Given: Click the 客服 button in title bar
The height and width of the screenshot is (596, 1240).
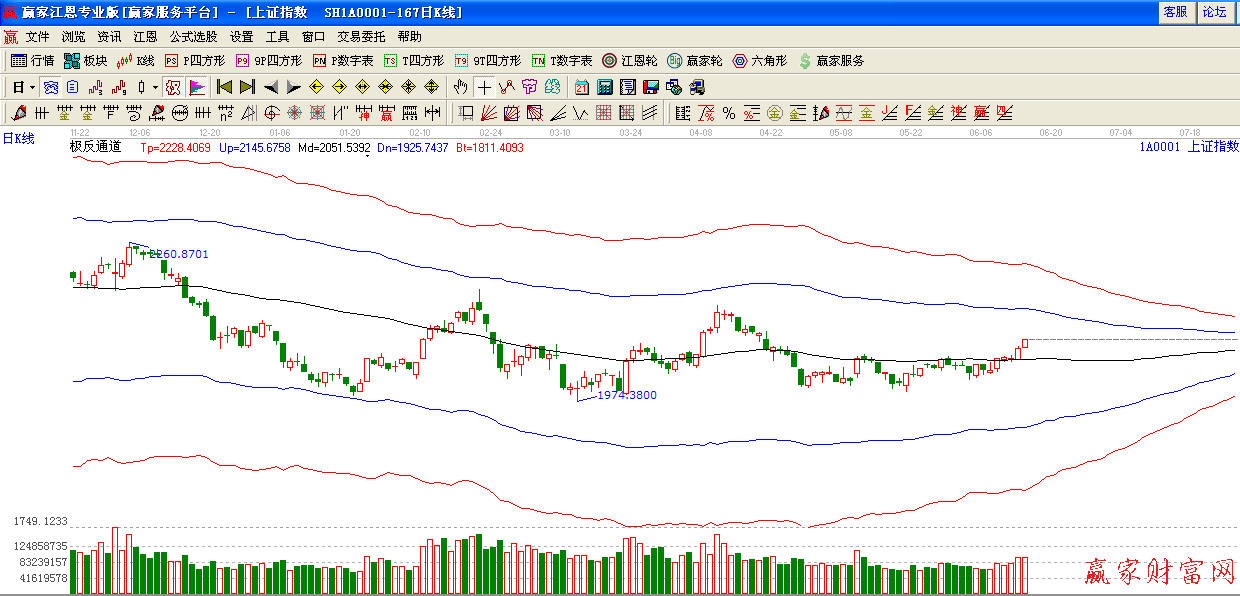Looking at the screenshot, I should tap(1175, 12).
